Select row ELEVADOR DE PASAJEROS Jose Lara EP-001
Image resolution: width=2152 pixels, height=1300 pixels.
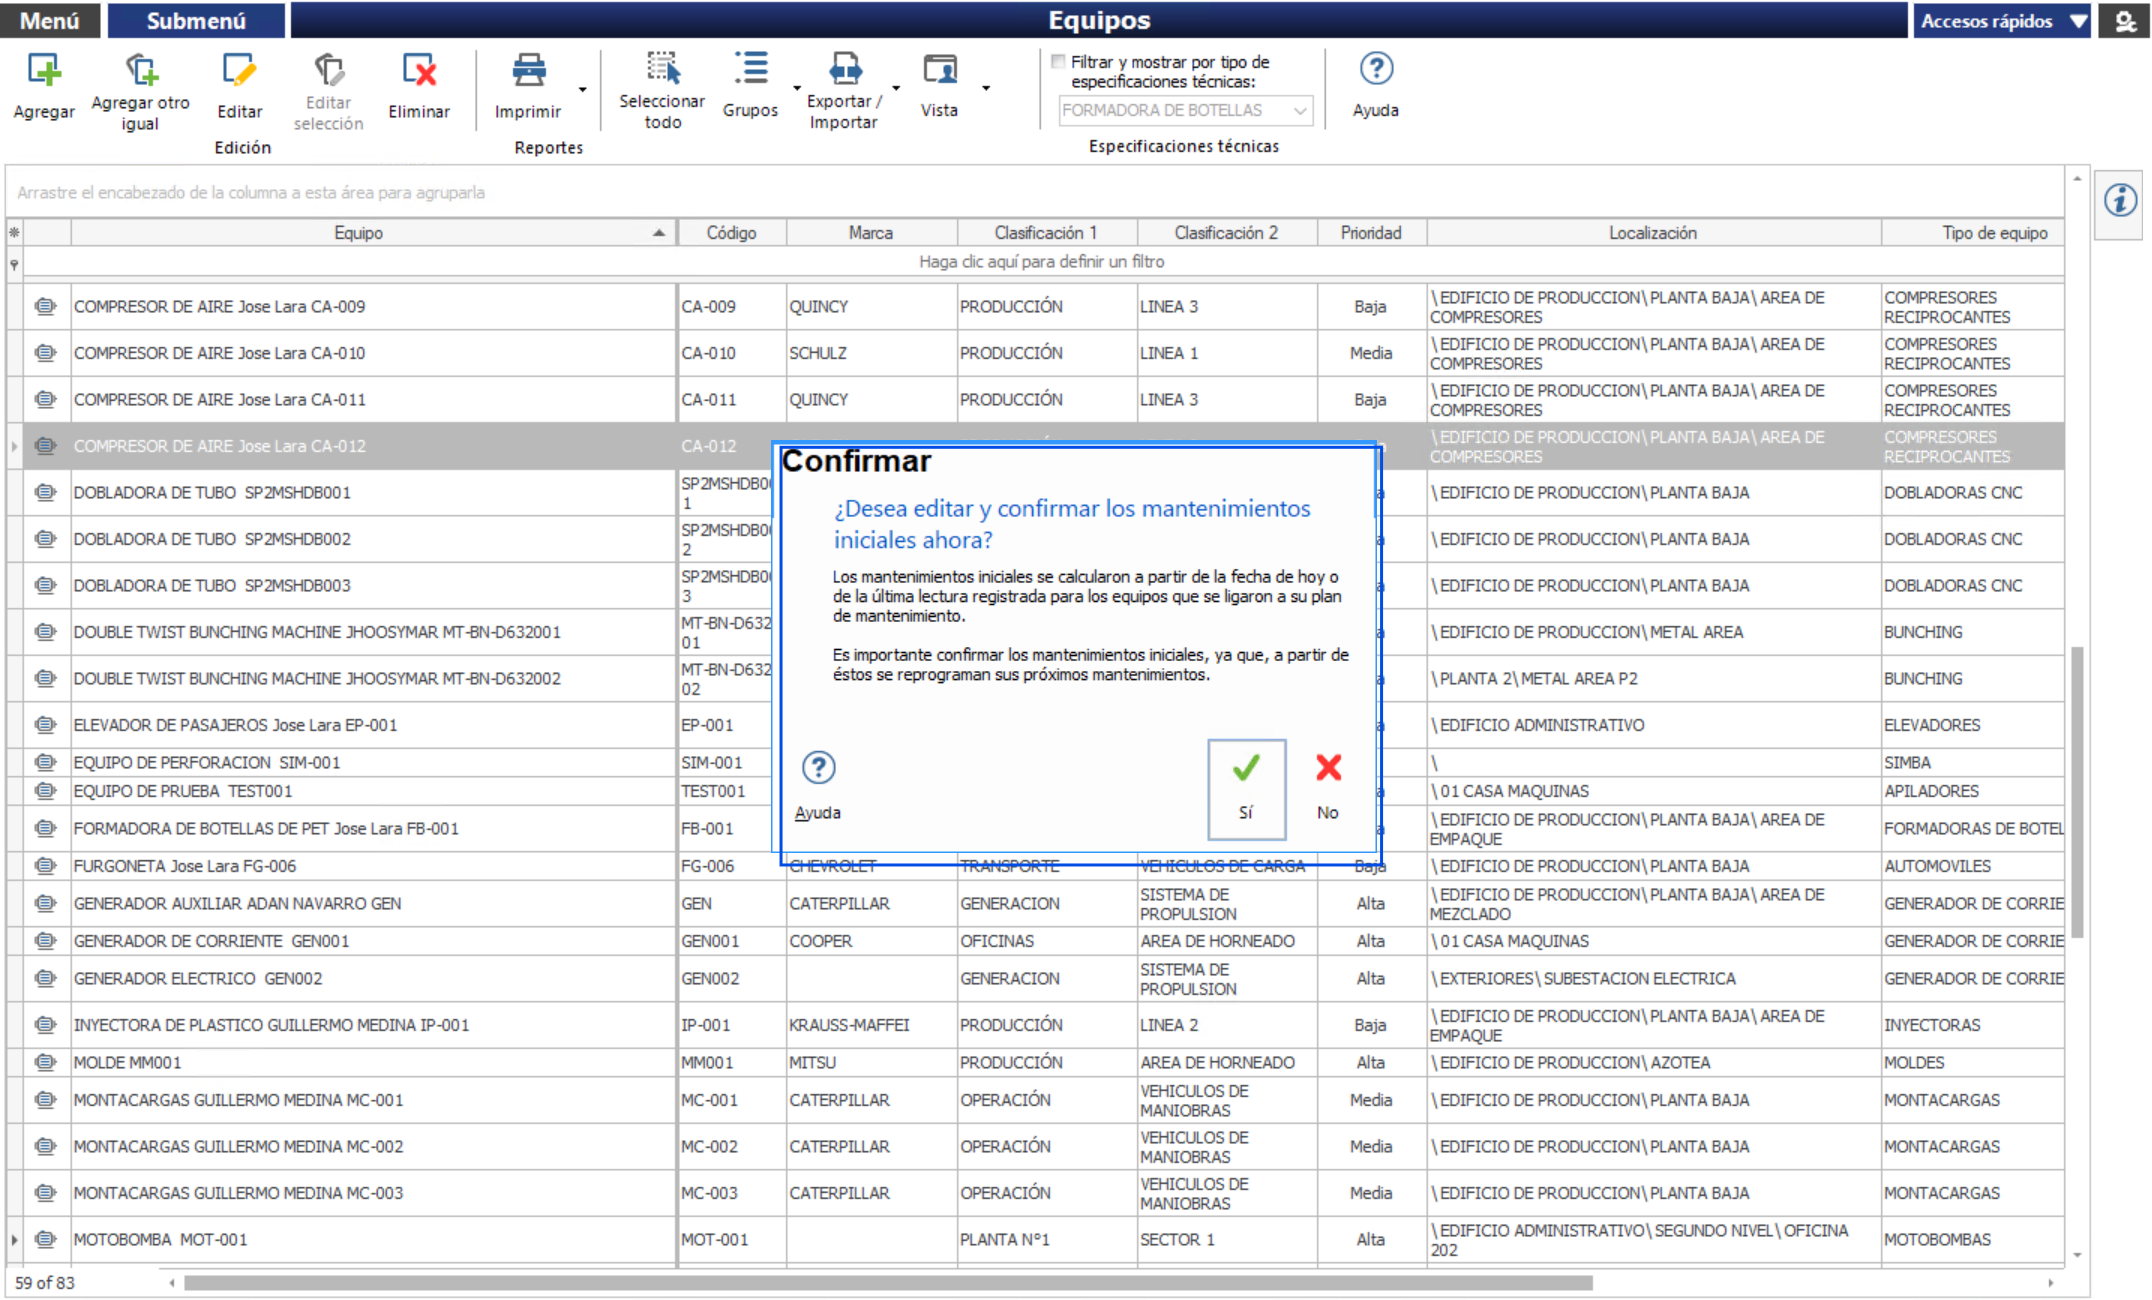click(x=1035, y=725)
